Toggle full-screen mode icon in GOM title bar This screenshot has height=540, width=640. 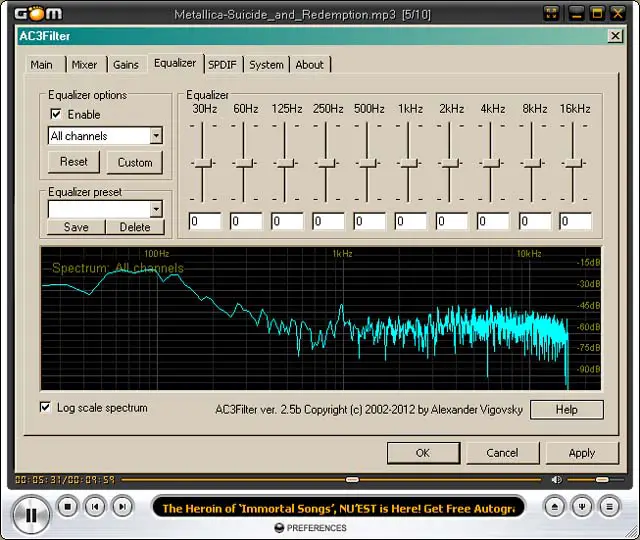coord(551,13)
